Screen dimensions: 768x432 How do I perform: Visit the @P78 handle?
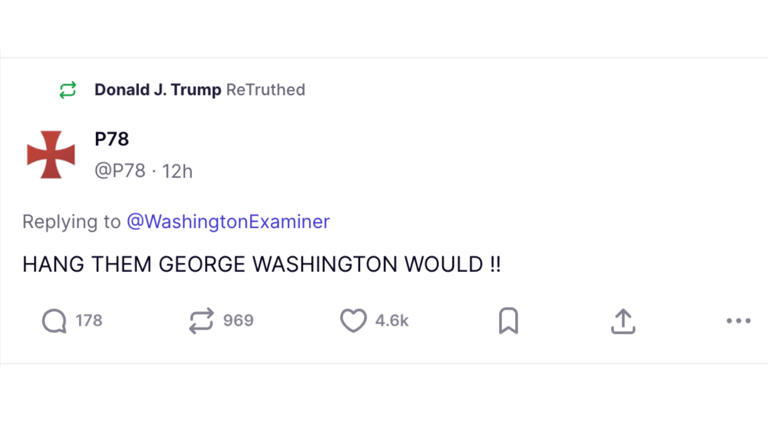click(x=119, y=171)
